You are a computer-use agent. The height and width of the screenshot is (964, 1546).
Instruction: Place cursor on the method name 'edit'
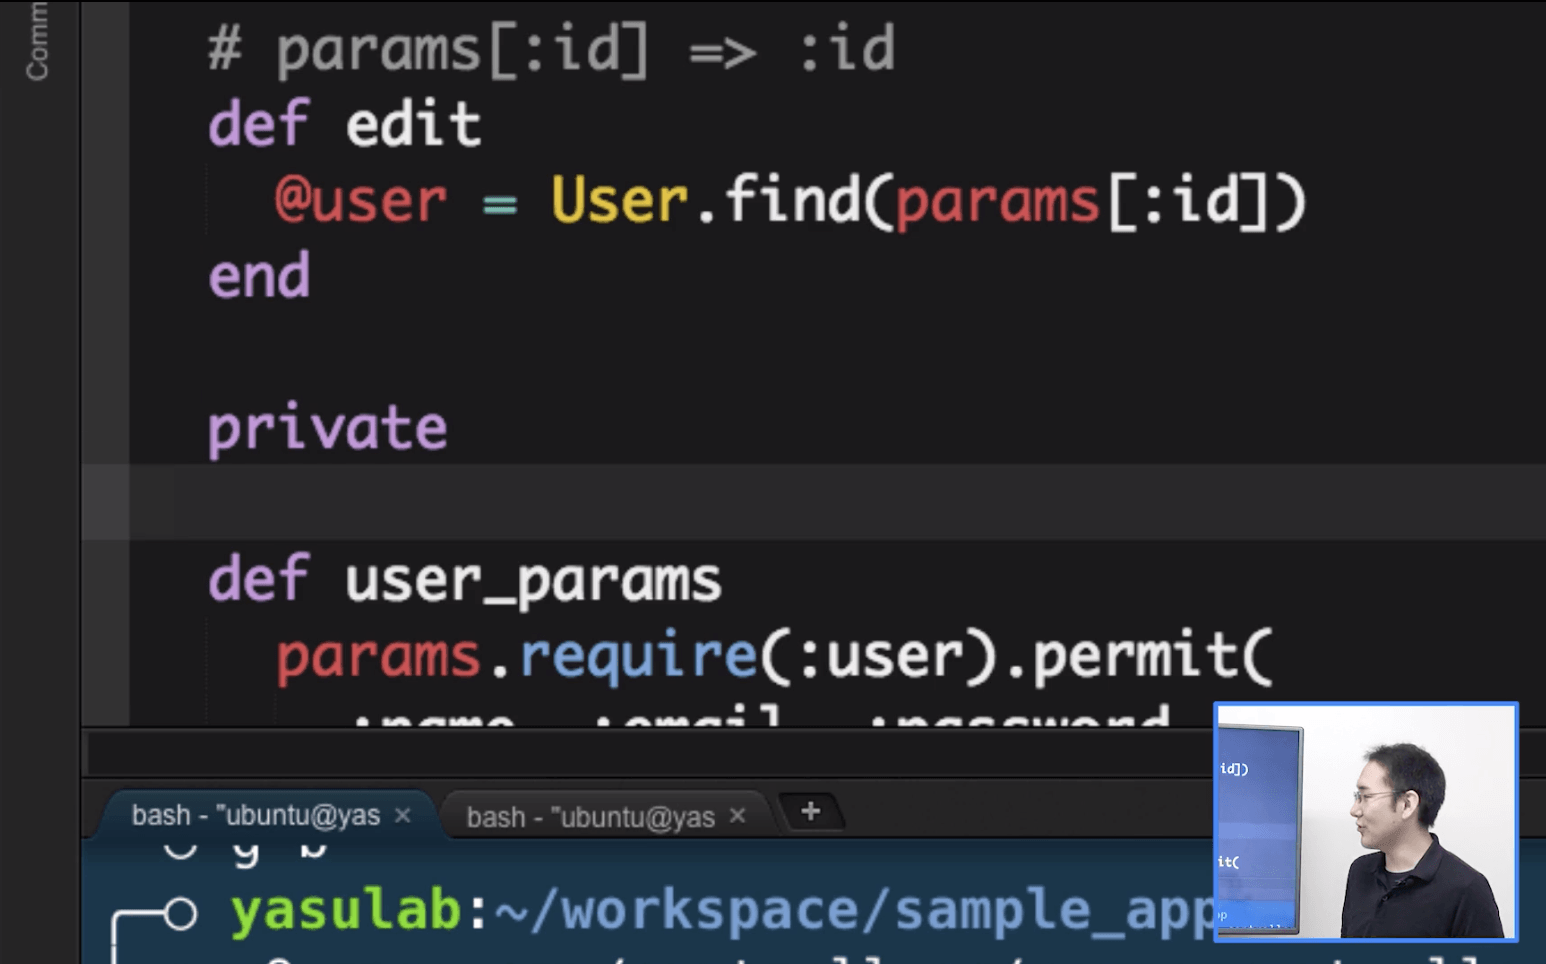click(413, 125)
